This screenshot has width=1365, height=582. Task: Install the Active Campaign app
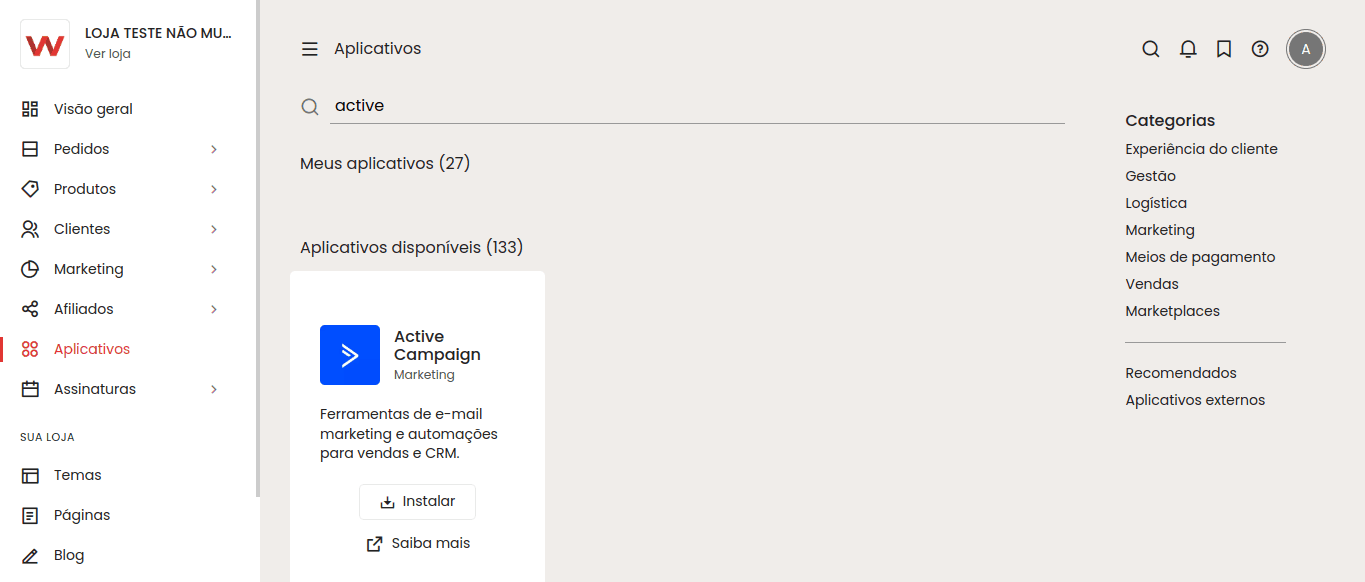417,502
